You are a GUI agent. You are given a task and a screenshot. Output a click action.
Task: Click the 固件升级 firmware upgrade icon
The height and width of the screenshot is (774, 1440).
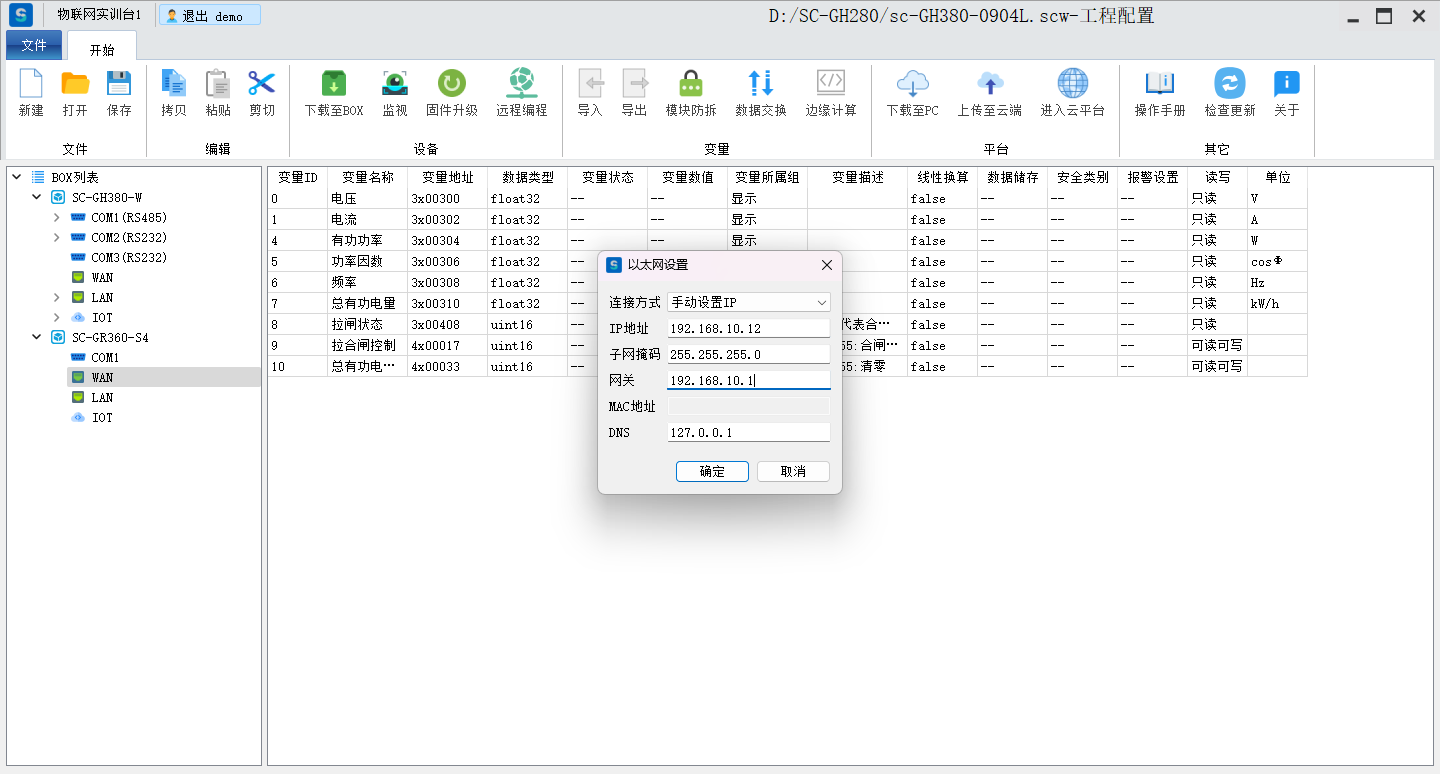(451, 85)
